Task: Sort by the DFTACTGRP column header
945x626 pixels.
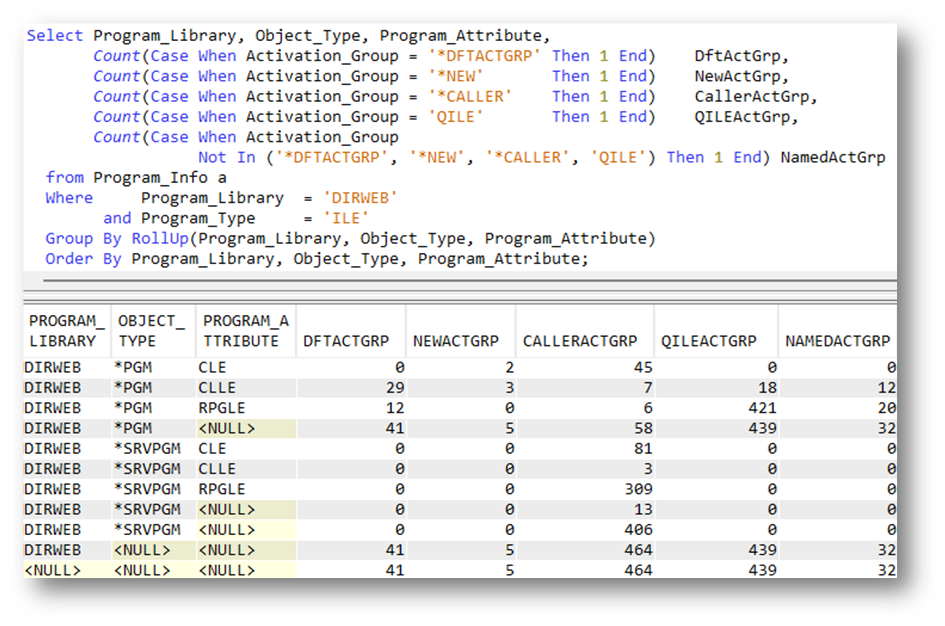Action: point(346,341)
